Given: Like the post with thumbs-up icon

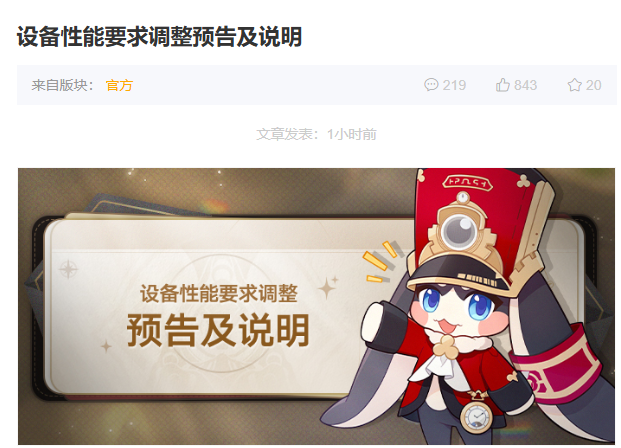Looking at the screenshot, I should 503,85.
